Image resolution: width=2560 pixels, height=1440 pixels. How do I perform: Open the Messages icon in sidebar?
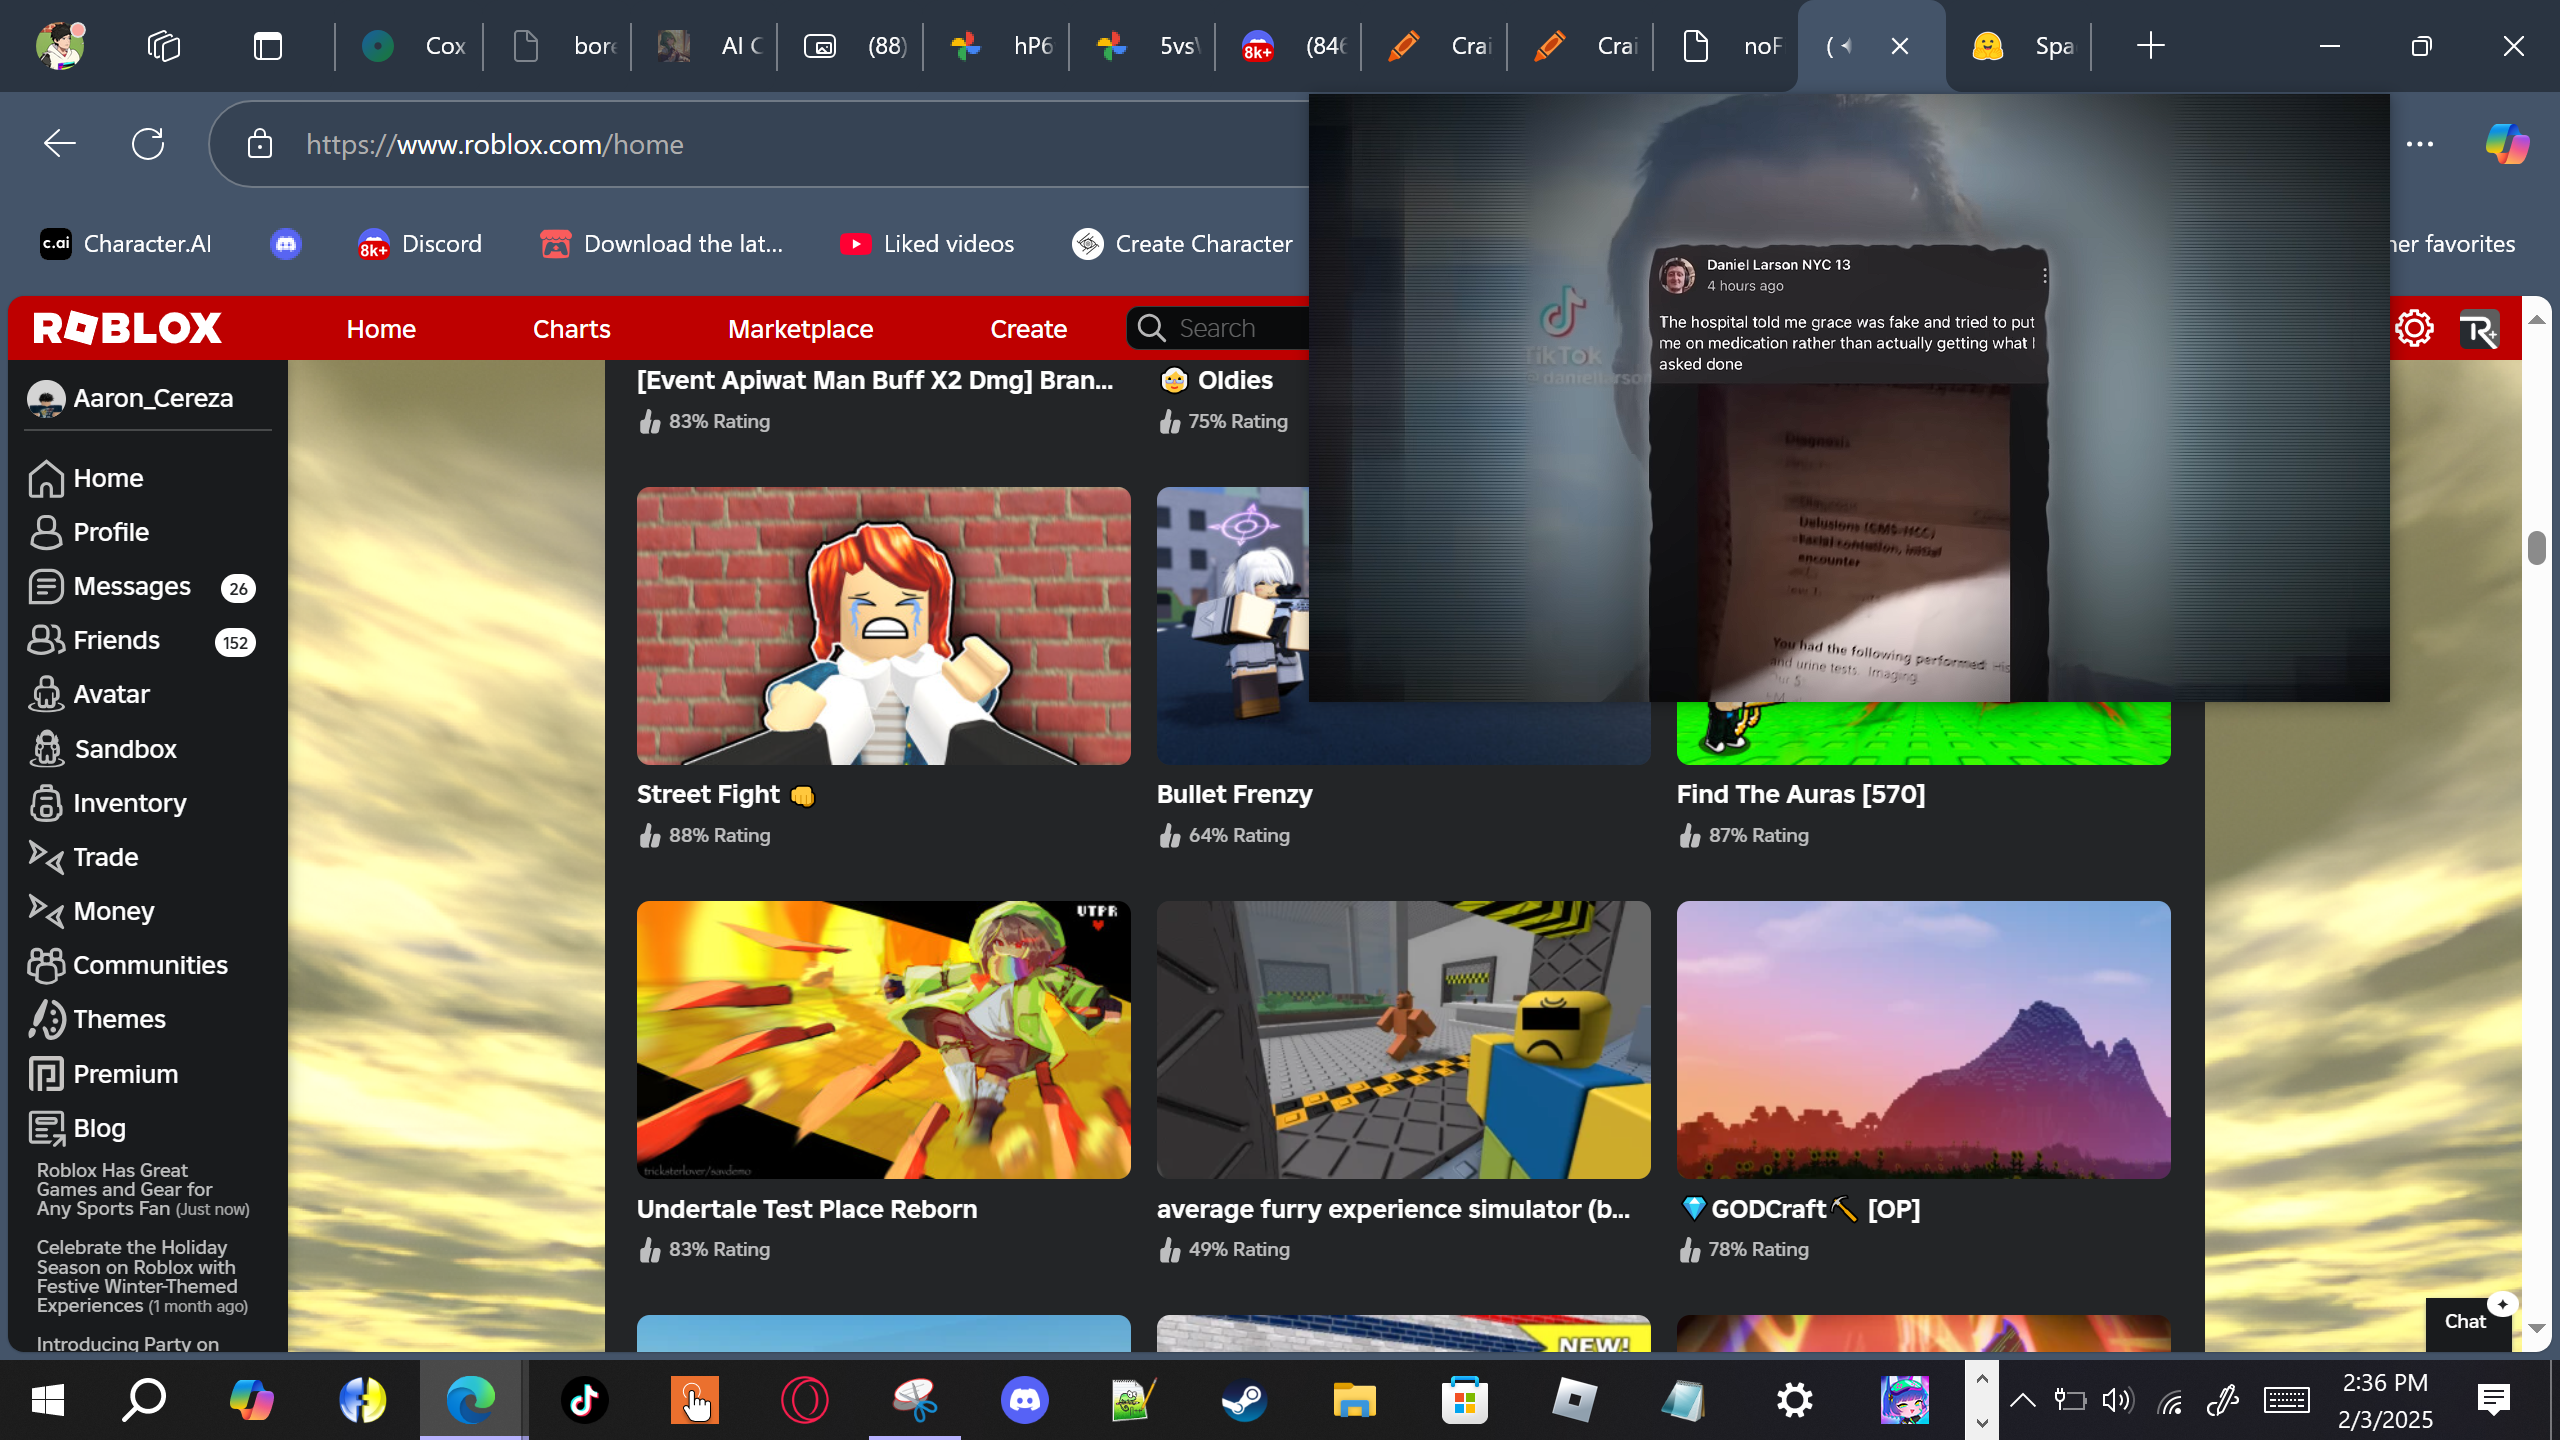[x=46, y=586]
